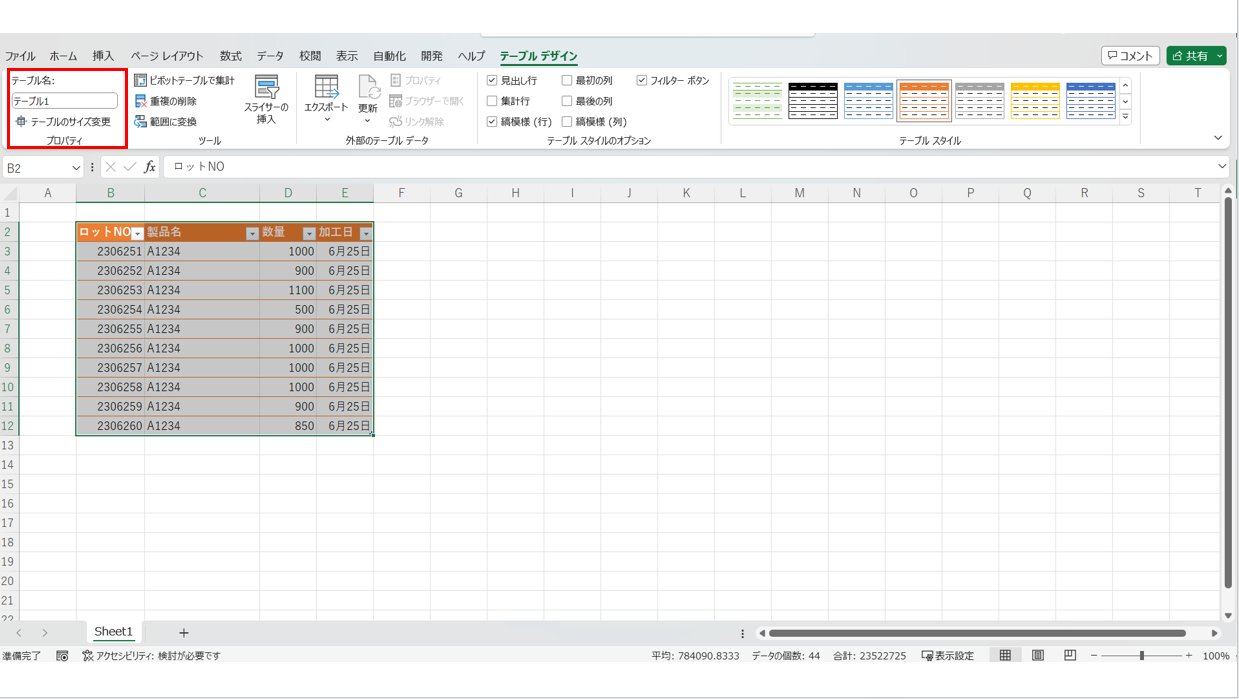
Task: Open the ファイル menu tab
Action: [20, 56]
